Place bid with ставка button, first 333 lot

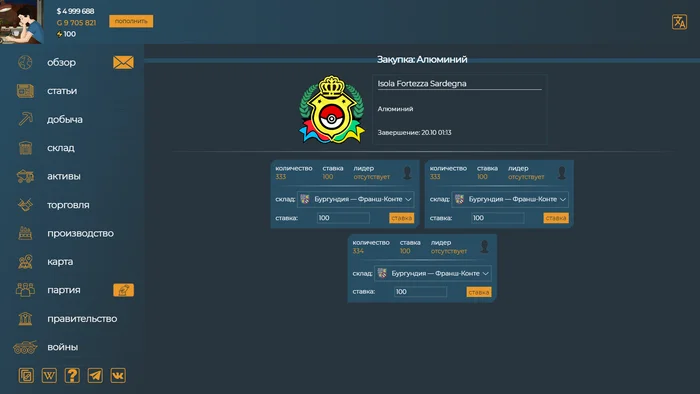[401, 218]
